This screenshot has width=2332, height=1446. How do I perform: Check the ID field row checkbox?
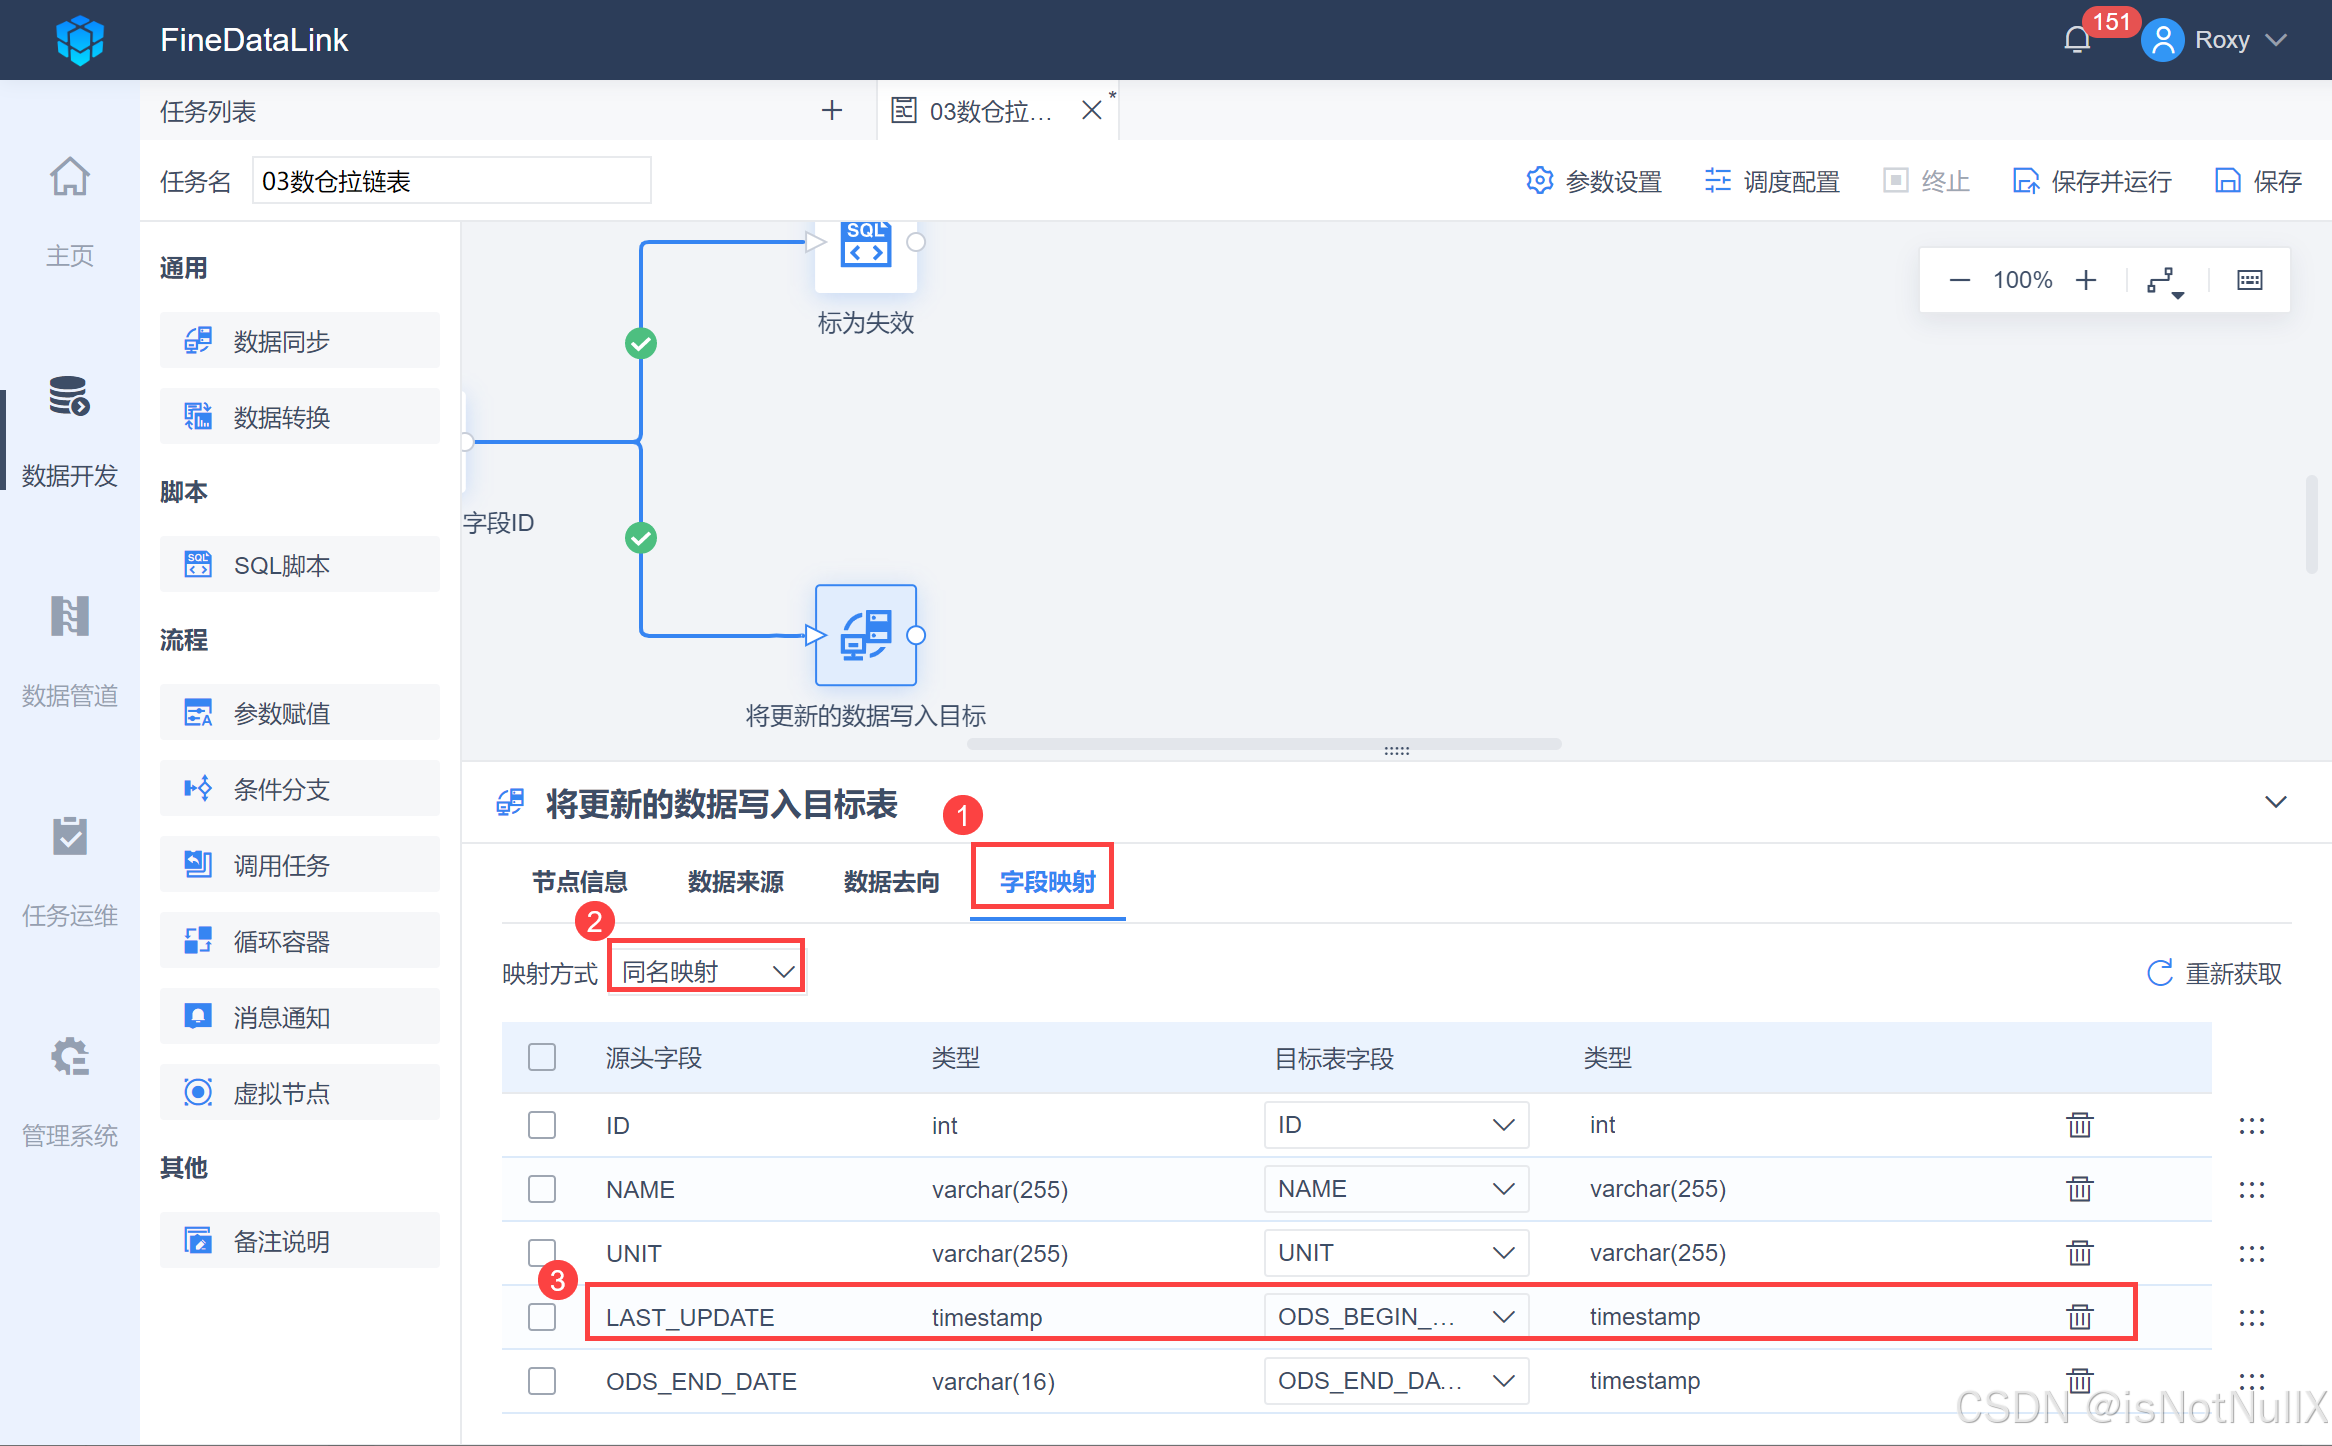click(542, 1125)
